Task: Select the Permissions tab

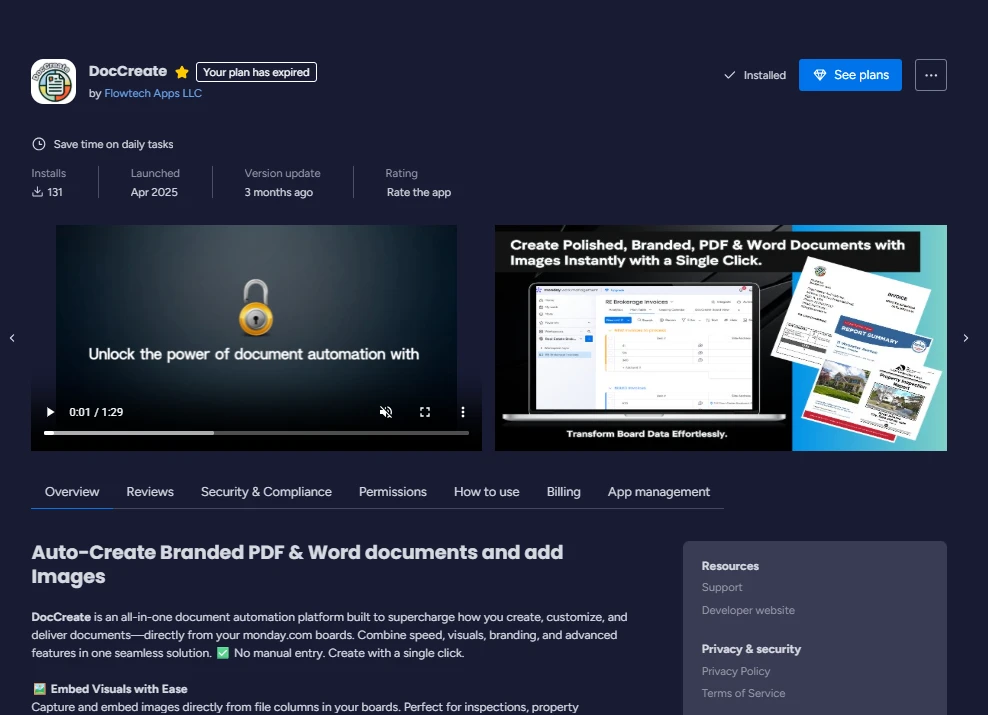Action: (x=393, y=492)
